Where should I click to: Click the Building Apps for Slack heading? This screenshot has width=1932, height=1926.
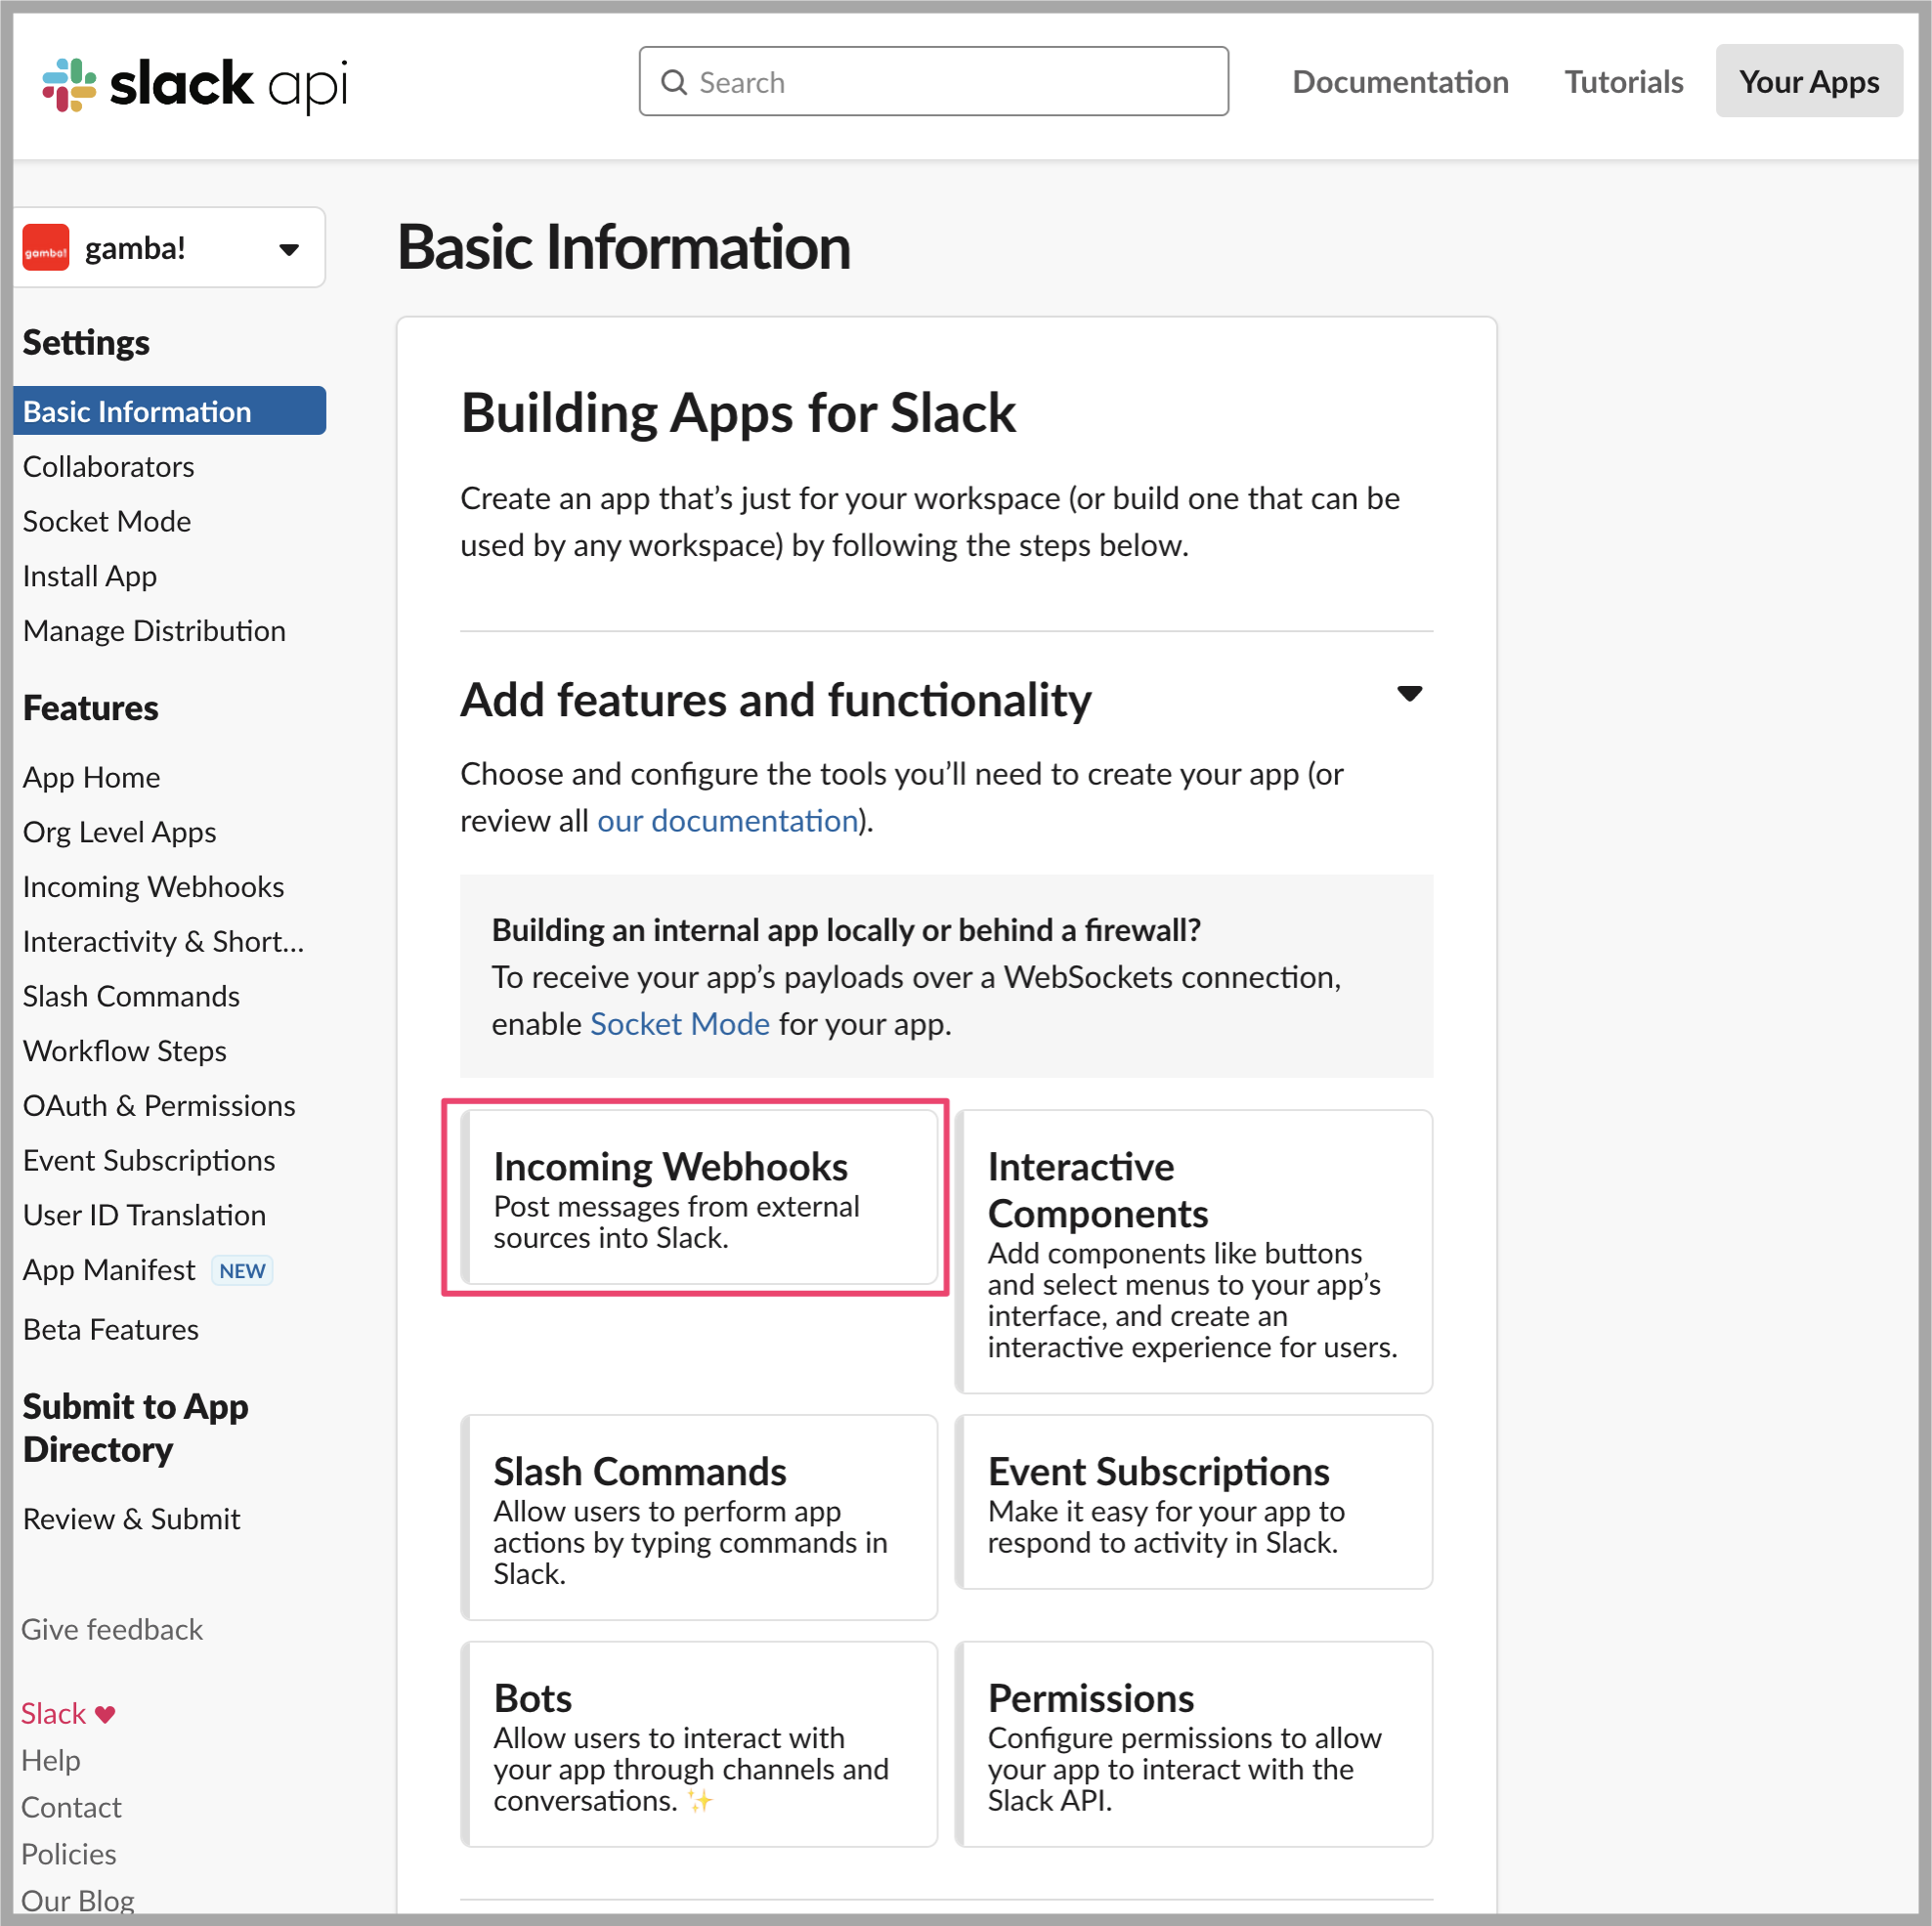click(738, 414)
